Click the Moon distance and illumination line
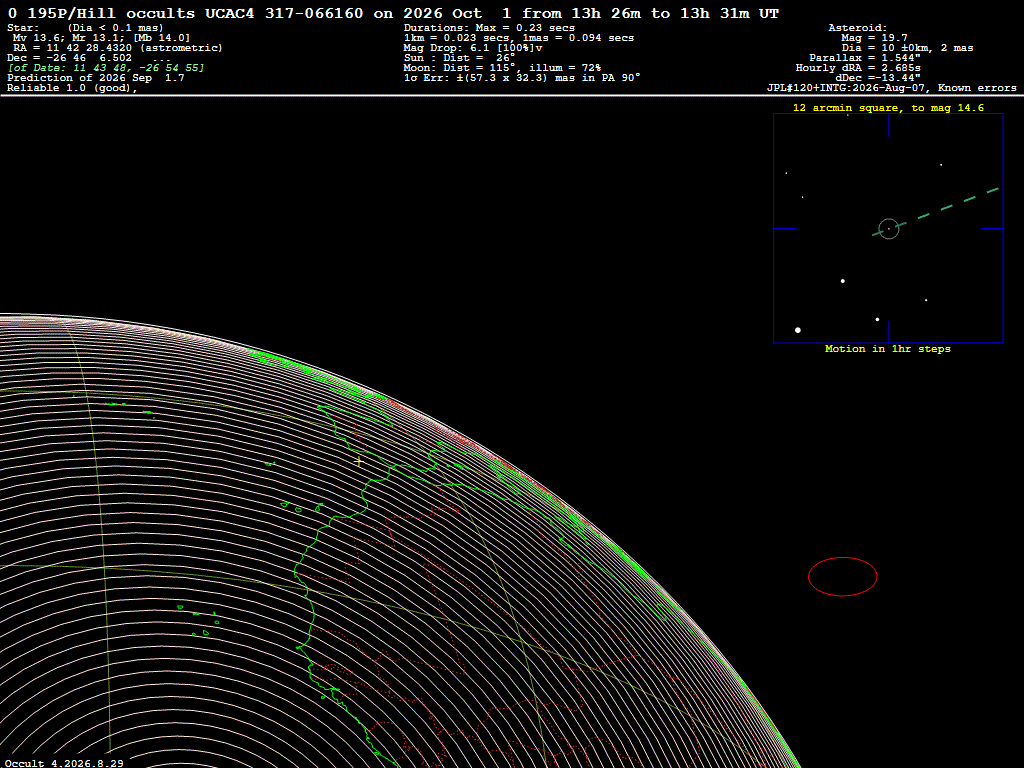Image resolution: width=1024 pixels, height=768 pixels. (x=502, y=68)
